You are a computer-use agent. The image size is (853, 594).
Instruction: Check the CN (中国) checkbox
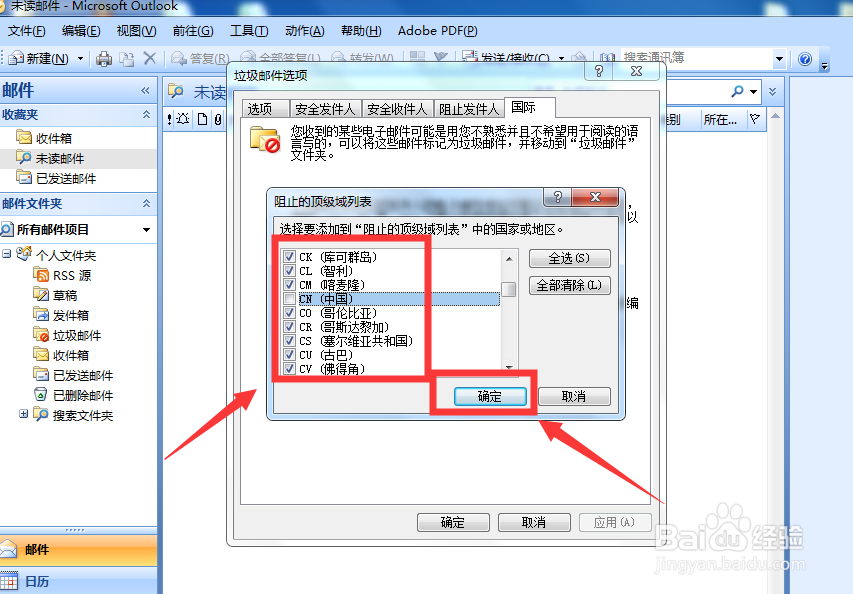point(289,299)
